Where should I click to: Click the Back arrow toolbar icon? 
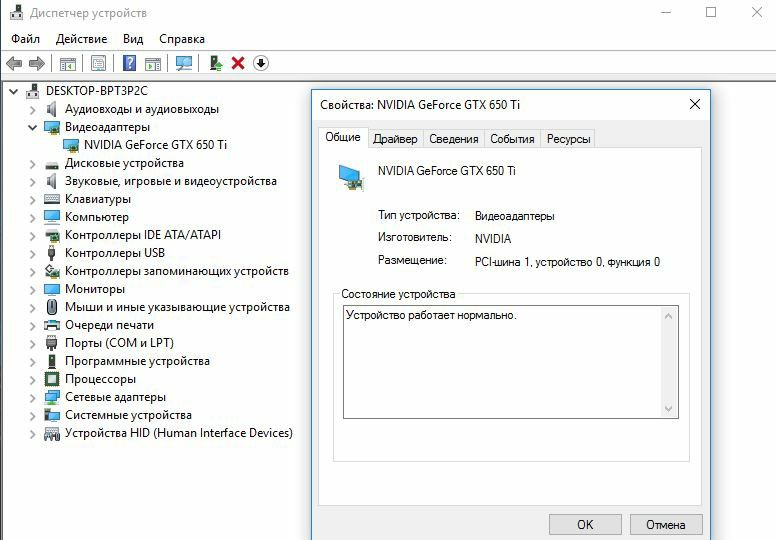click(14, 63)
